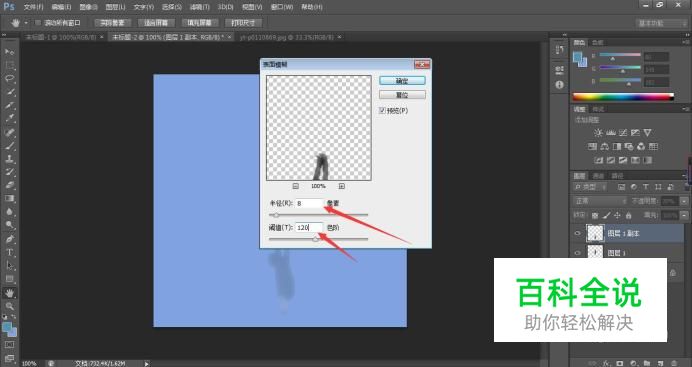Hide the 图层 1 layer
The image size is (692, 367).
pos(577,253)
